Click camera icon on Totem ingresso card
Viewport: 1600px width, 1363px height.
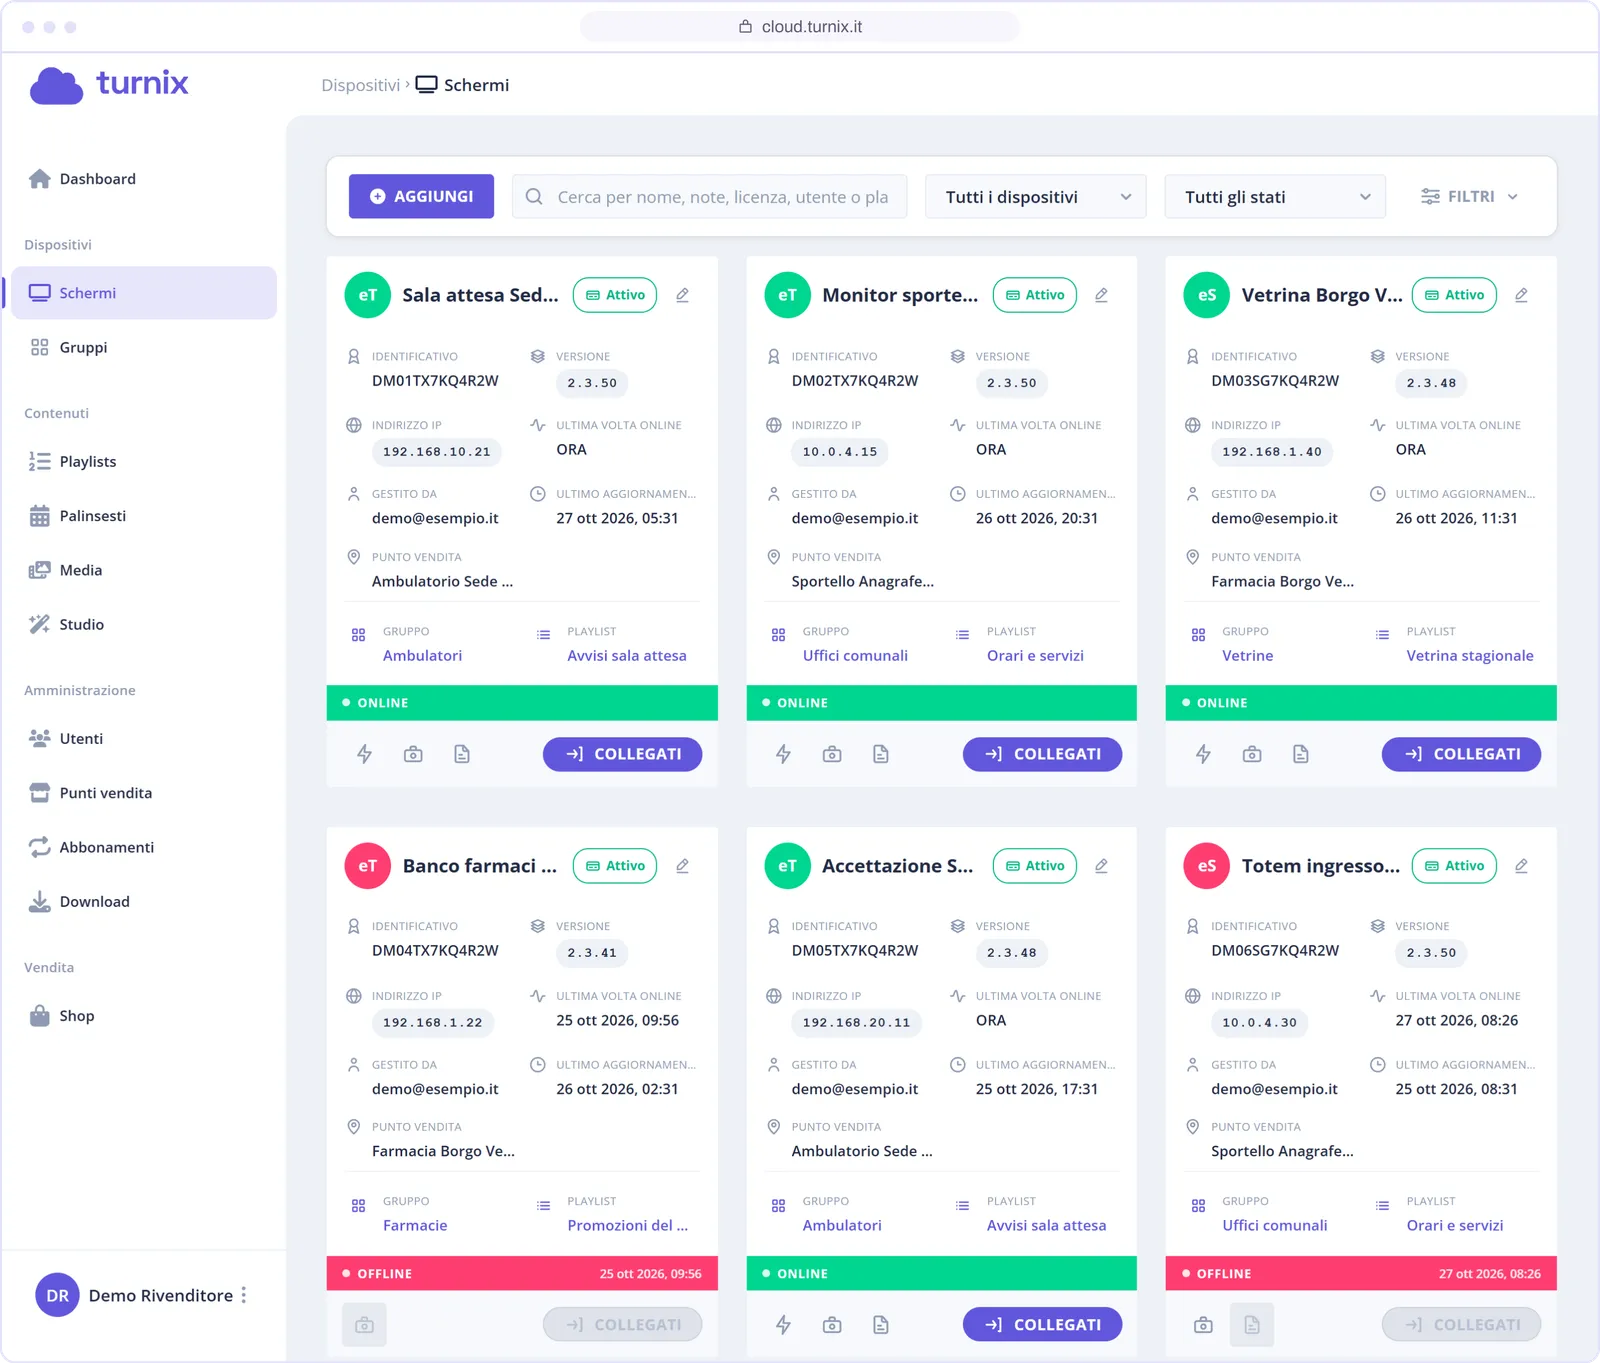[1204, 1325]
